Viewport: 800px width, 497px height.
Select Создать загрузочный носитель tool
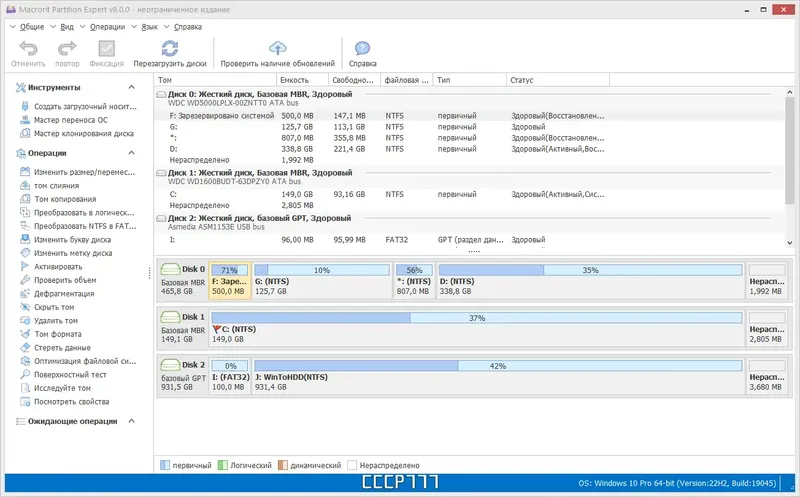(x=79, y=107)
